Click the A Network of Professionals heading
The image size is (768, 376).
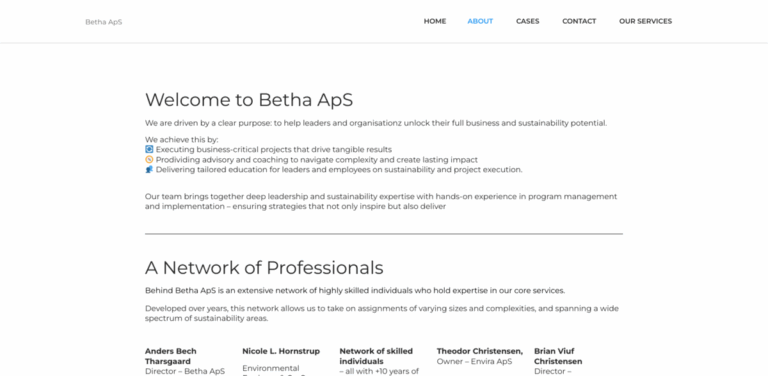coord(264,268)
